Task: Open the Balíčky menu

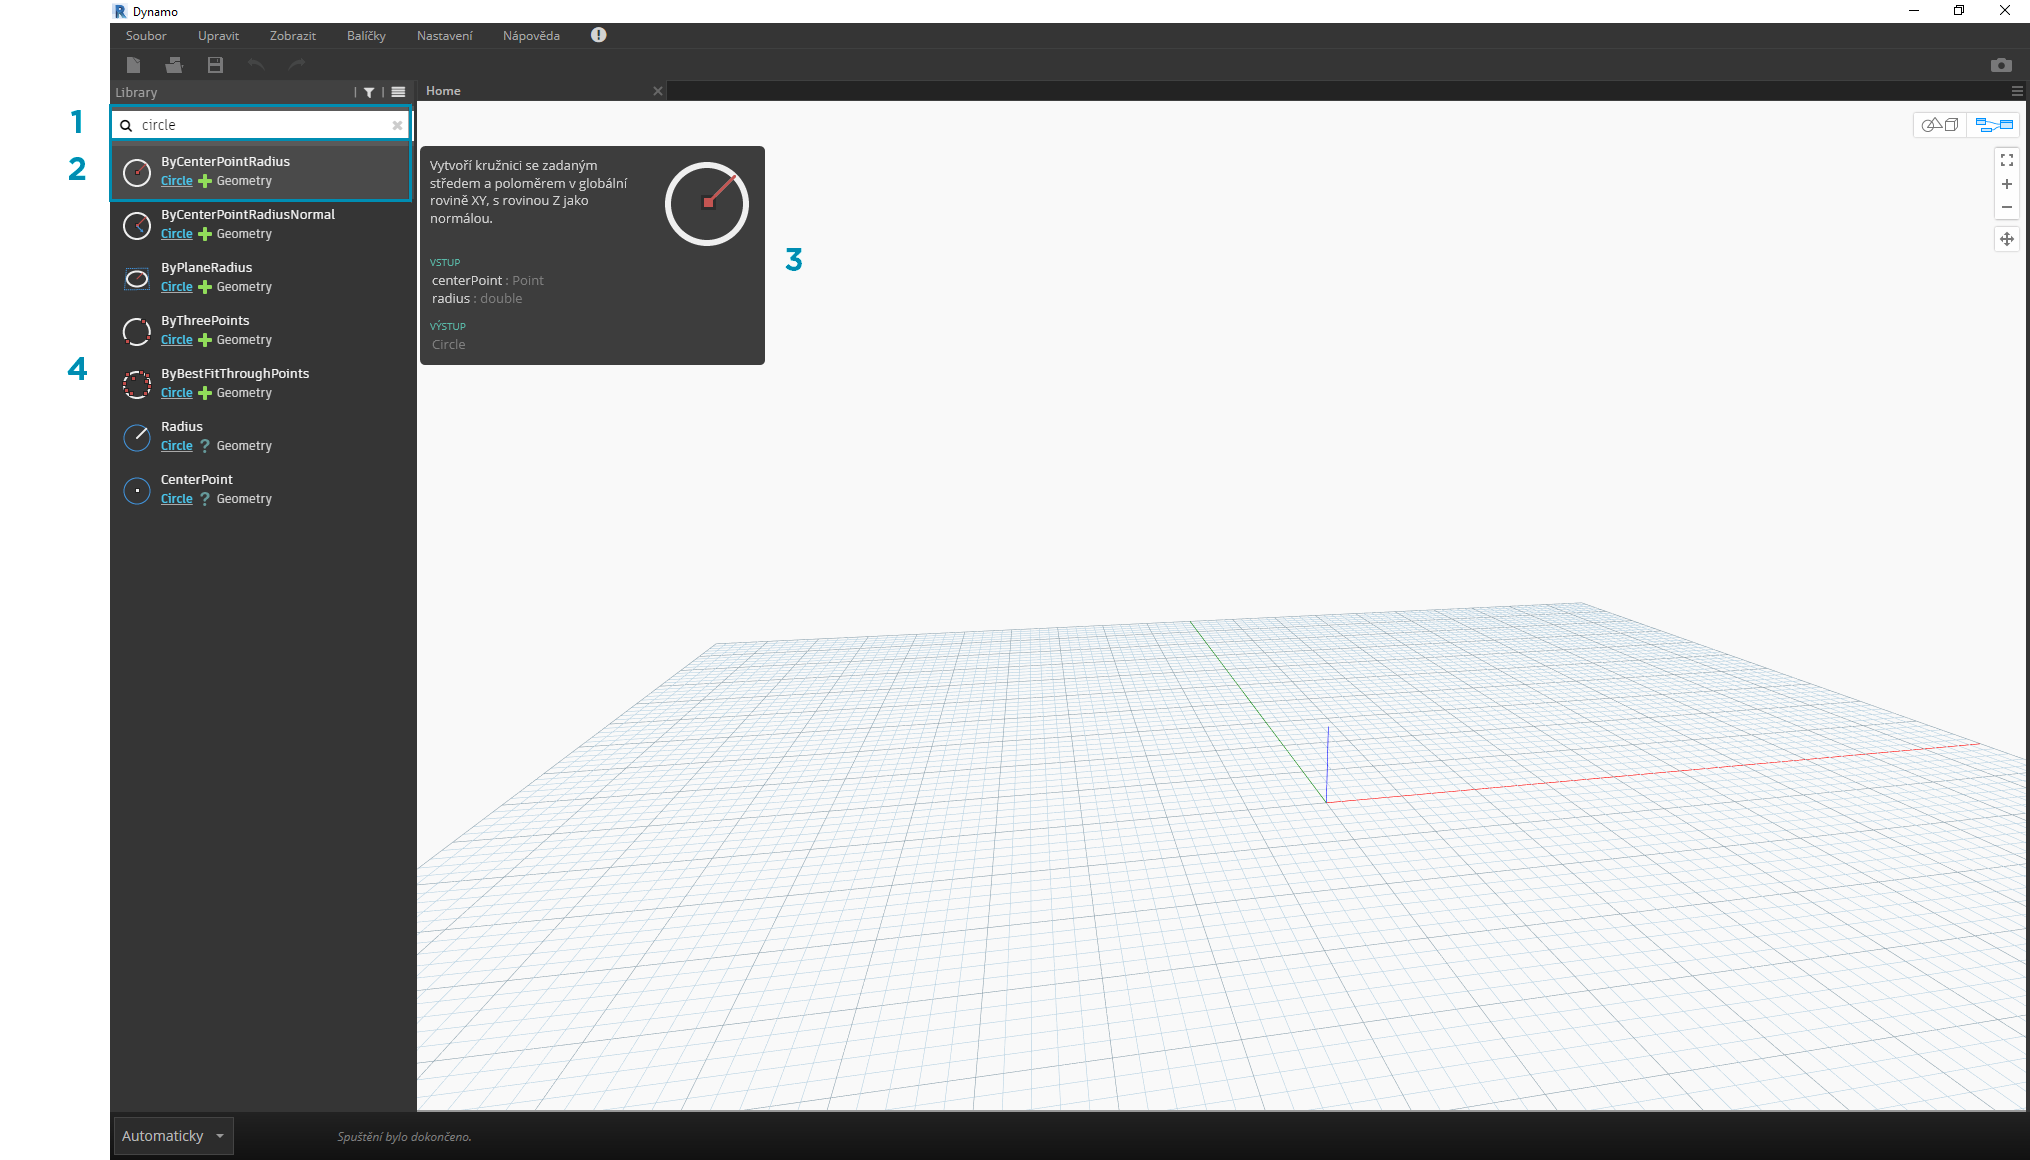Action: tap(366, 35)
